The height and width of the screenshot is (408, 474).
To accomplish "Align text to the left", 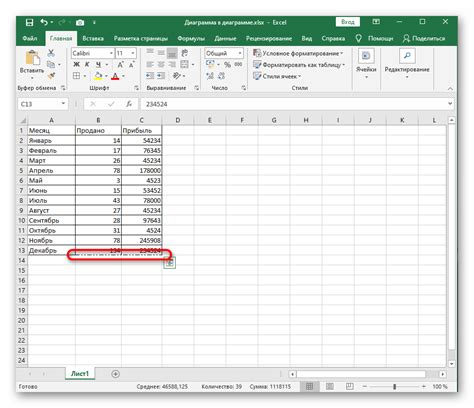I will [150, 64].
